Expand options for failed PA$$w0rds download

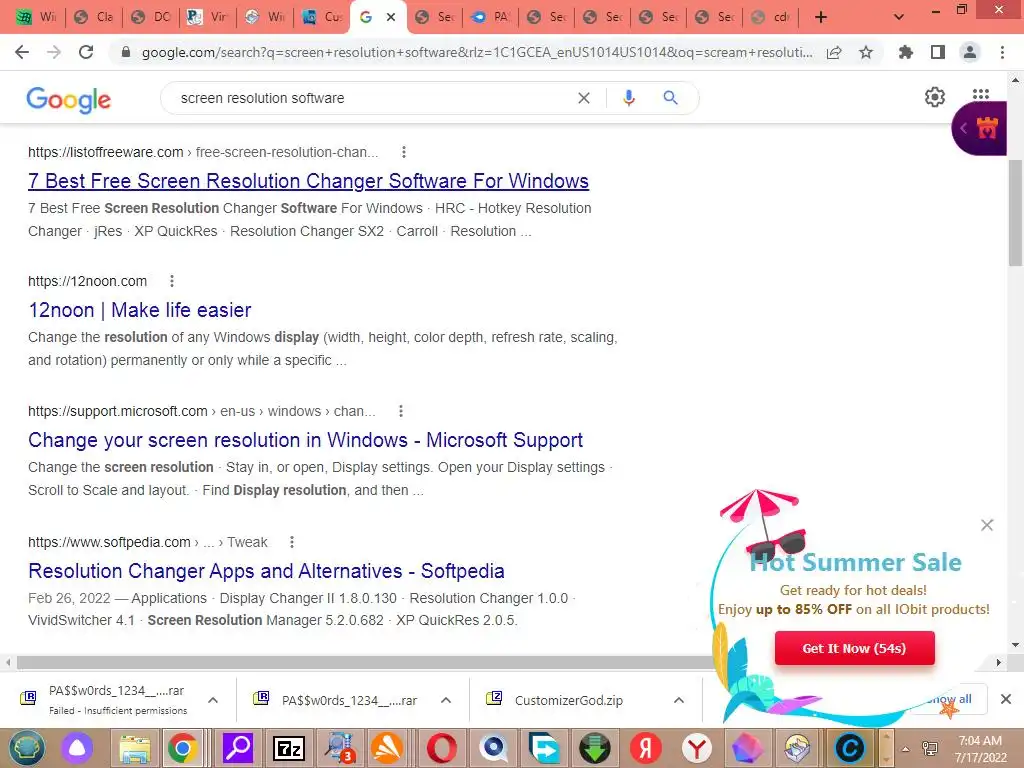tap(213, 700)
